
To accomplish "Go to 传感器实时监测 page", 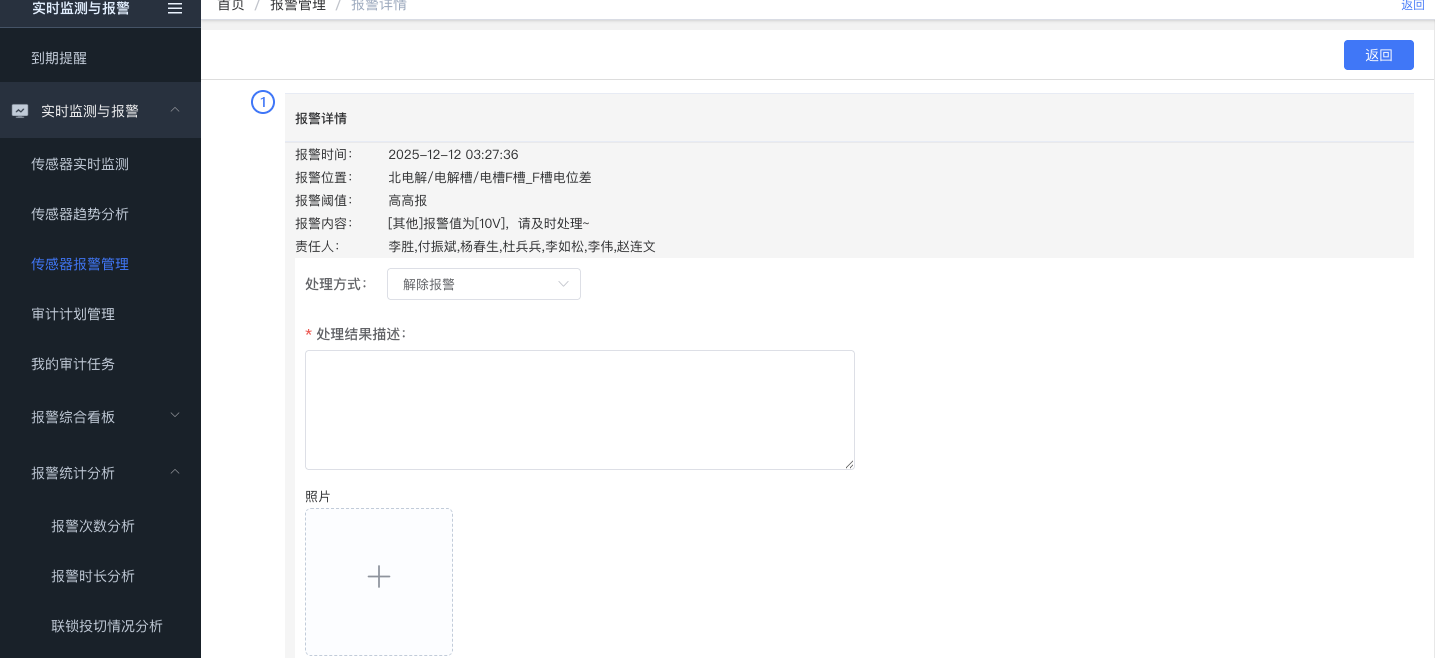I will (80, 164).
